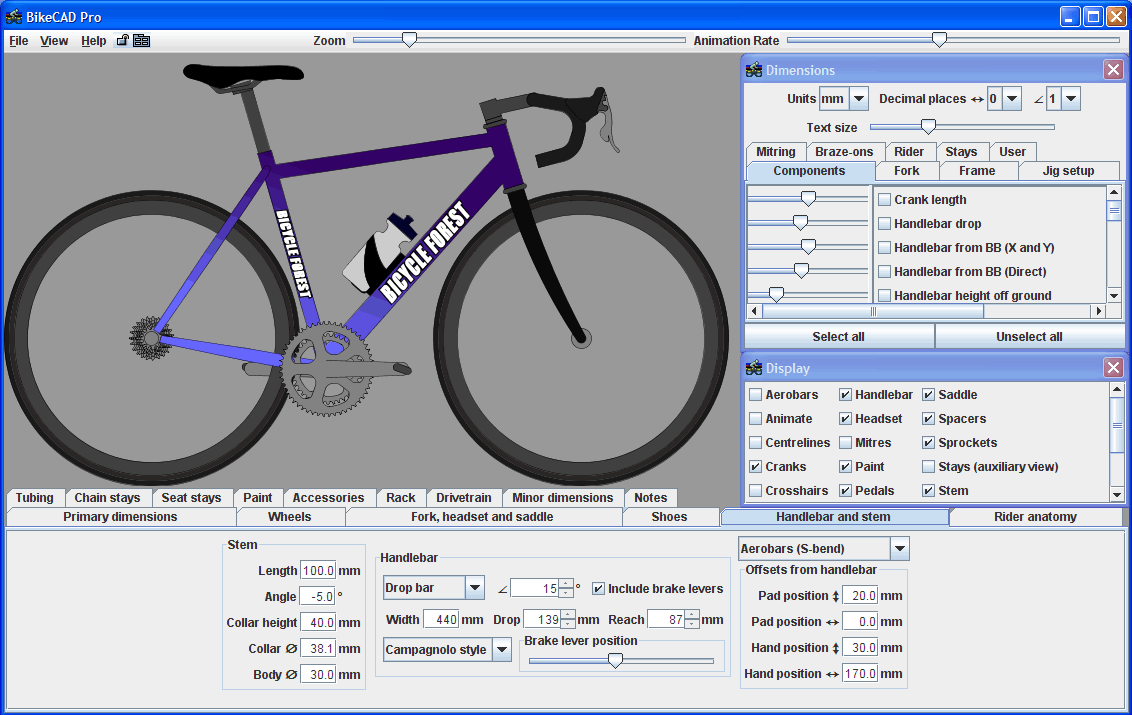Click the panel layout icon beside the padlock
This screenshot has width=1132, height=715.
pyautogui.click(x=142, y=40)
